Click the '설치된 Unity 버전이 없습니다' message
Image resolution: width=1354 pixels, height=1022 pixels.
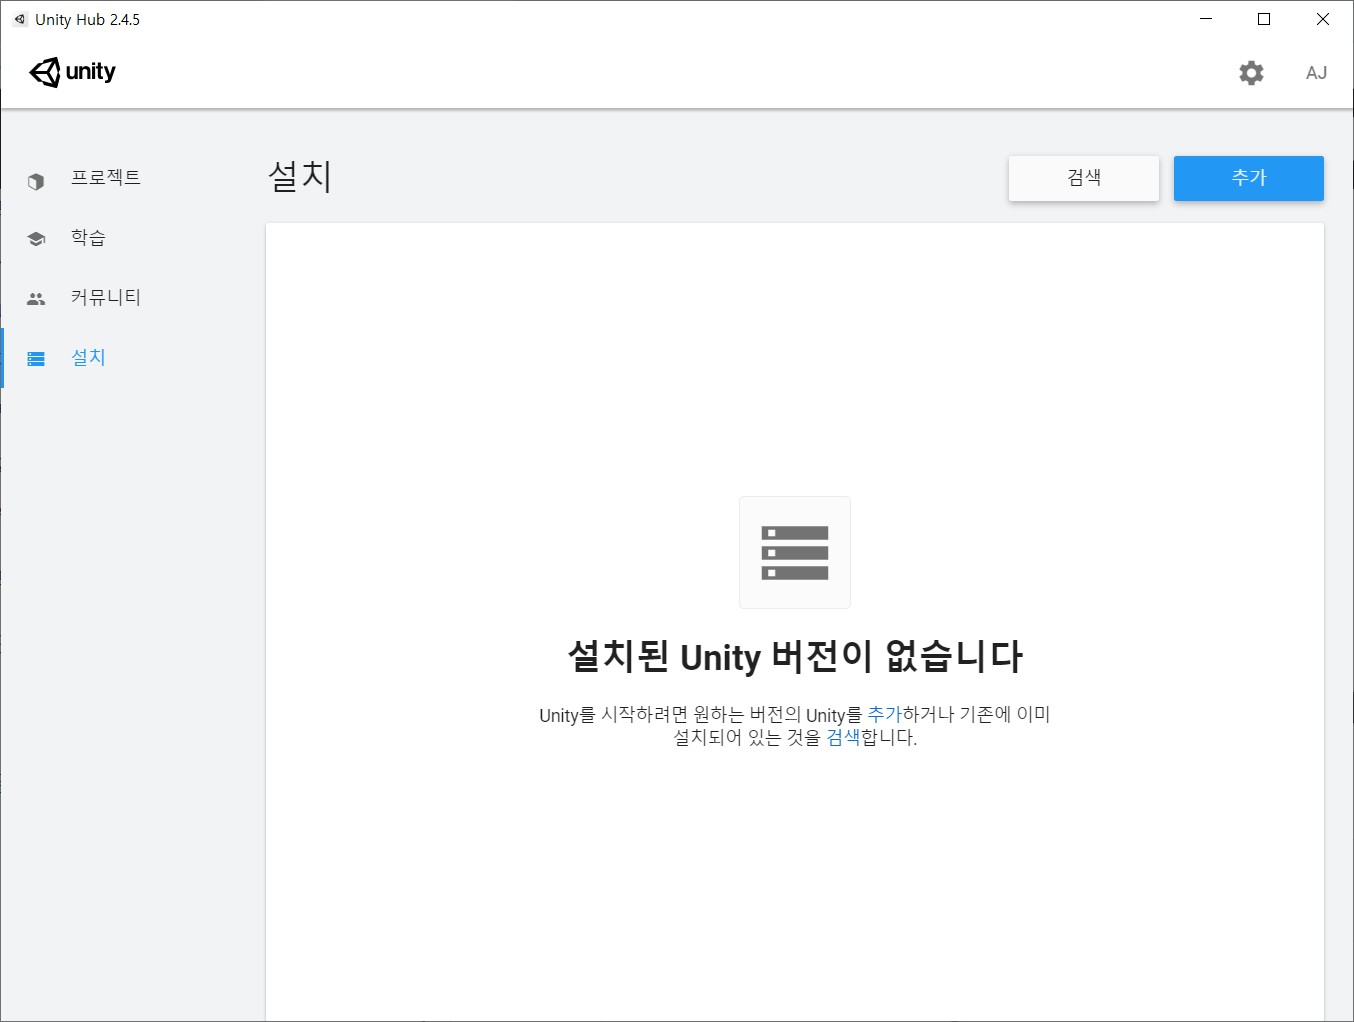coord(795,657)
